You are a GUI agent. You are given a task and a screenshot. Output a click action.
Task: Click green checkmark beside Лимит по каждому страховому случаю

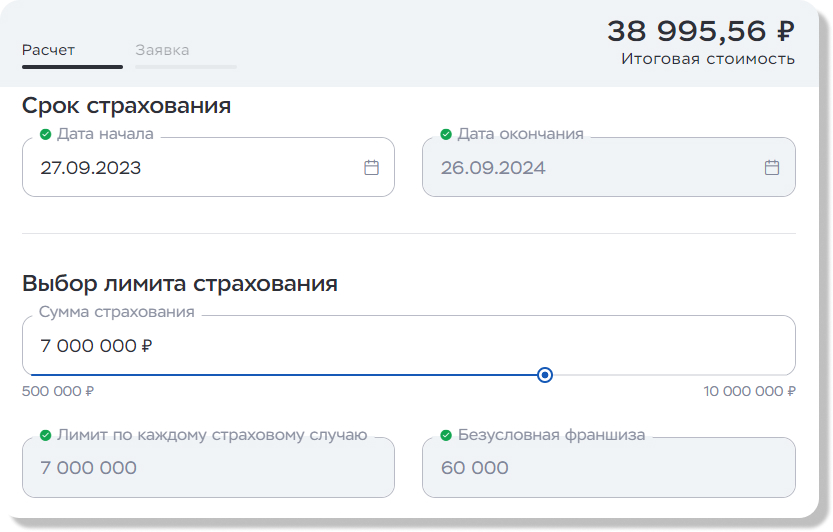tap(45, 435)
